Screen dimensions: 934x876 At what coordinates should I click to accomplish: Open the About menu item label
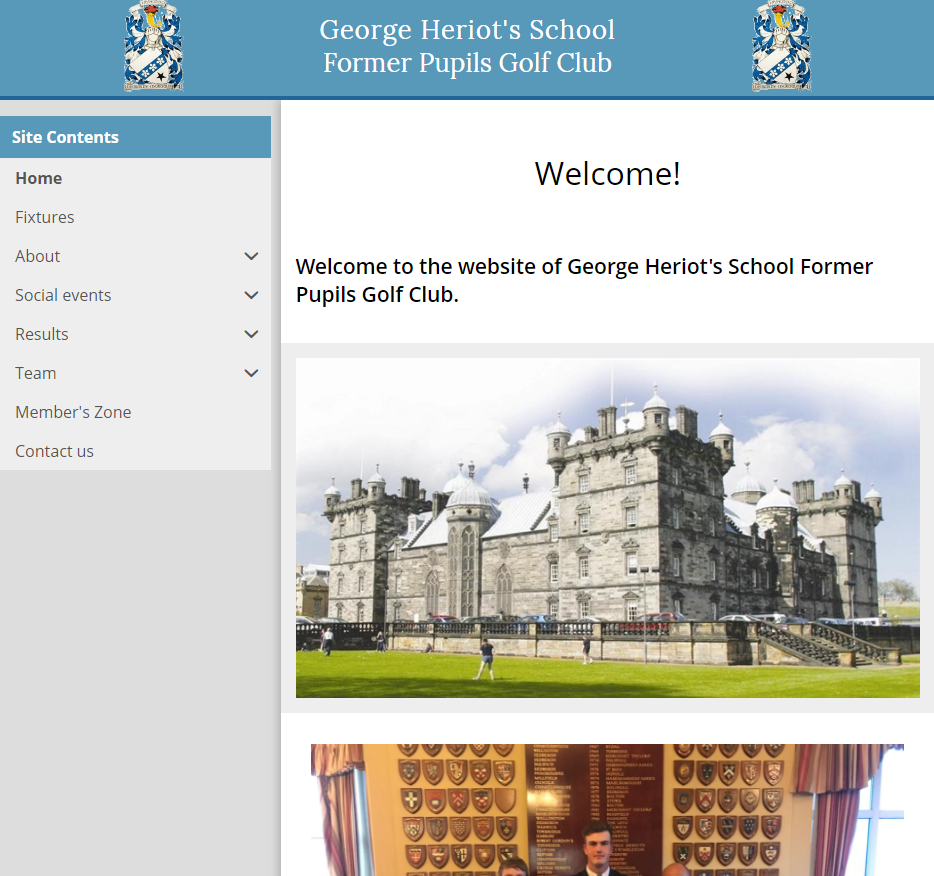click(x=38, y=256)
